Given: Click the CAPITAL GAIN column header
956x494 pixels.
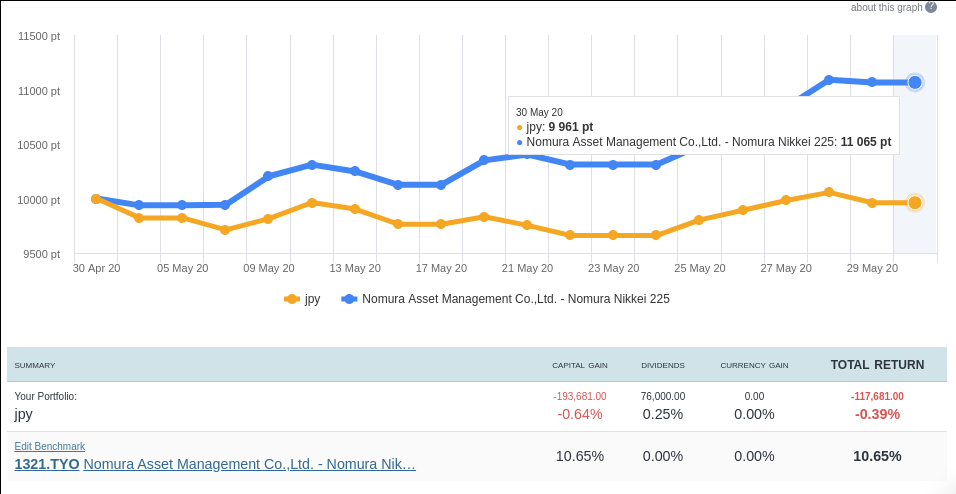Looking at the screenshot, I should point(579,366).
